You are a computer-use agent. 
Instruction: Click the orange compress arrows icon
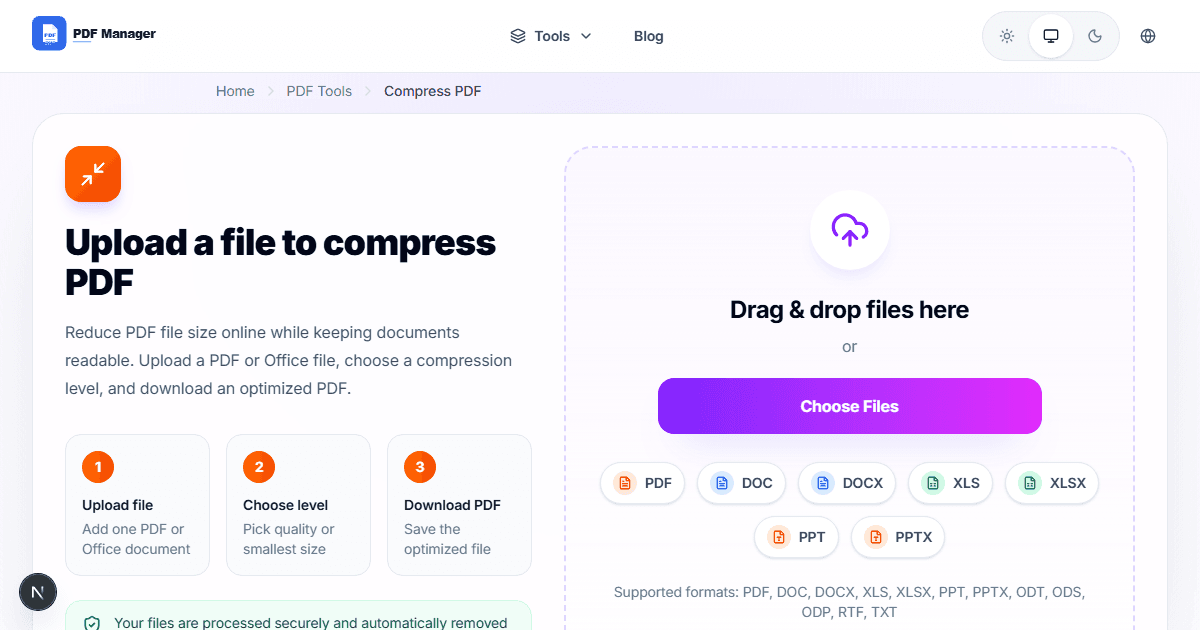[93, 174]
